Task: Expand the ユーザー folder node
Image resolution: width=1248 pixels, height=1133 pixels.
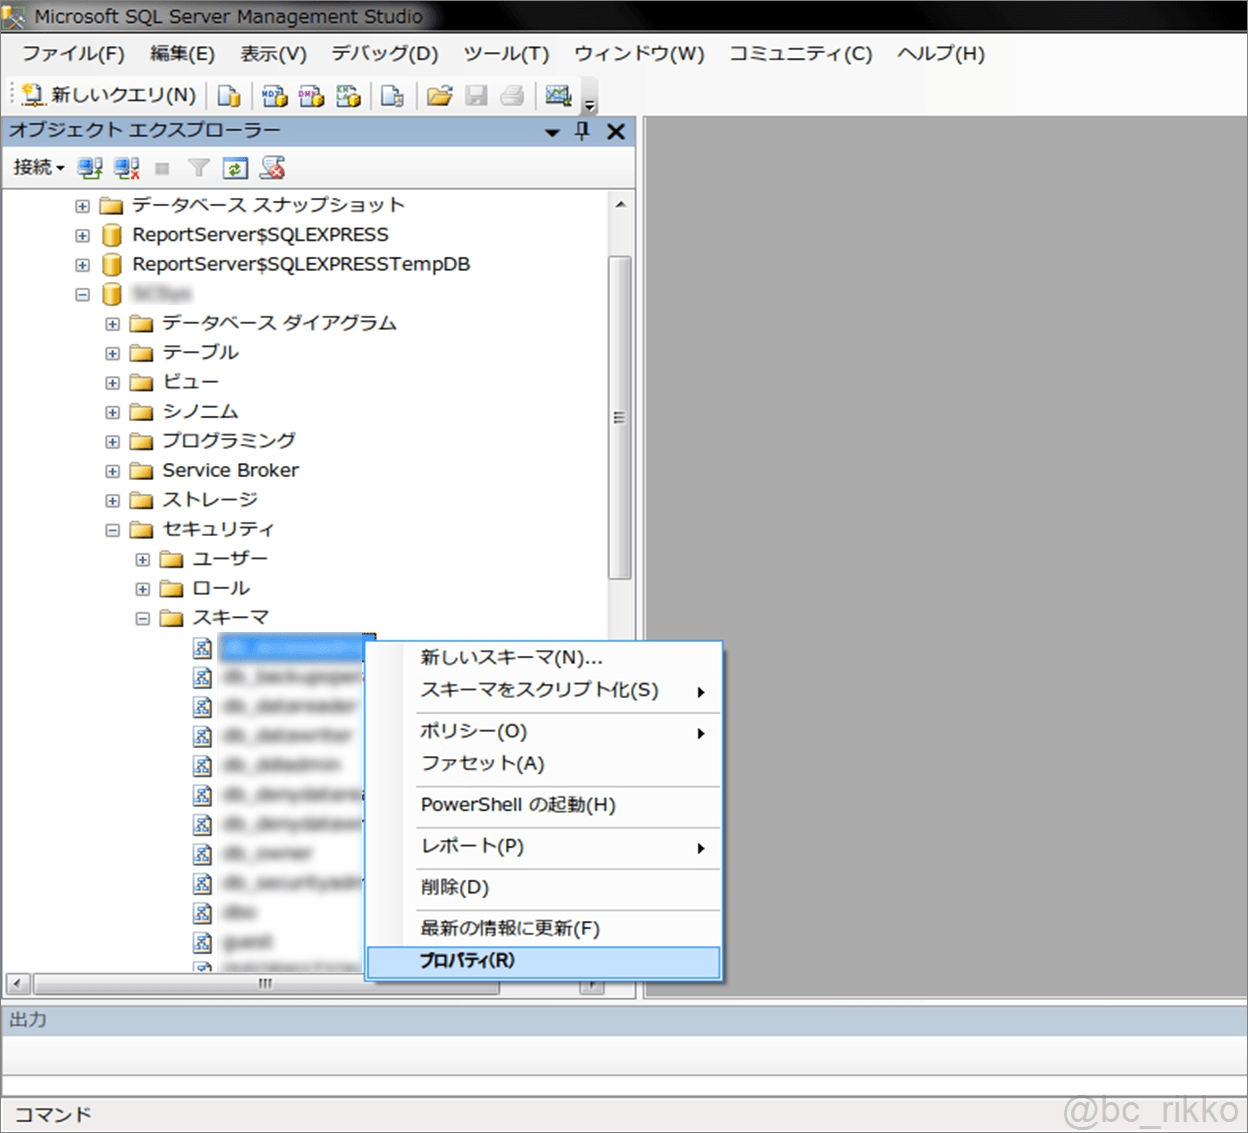Action: (142, 560)
